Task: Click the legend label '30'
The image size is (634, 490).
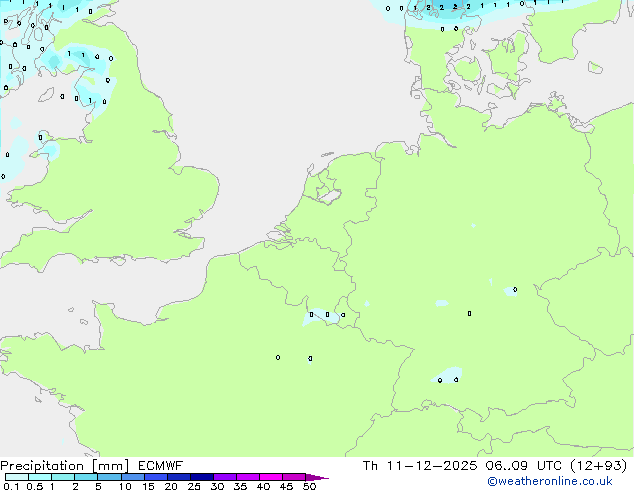Action: click(217, 486)
